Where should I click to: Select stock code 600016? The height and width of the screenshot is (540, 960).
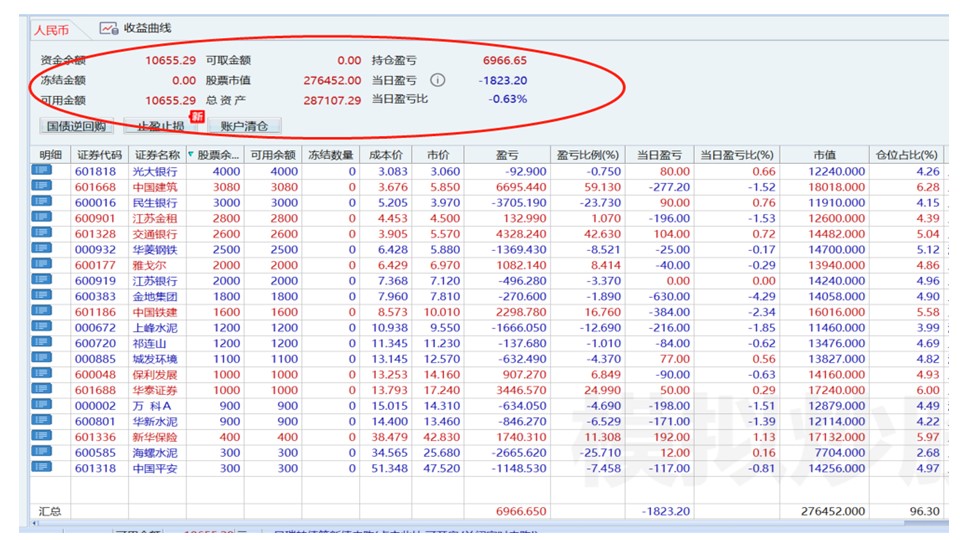(96, 203)
